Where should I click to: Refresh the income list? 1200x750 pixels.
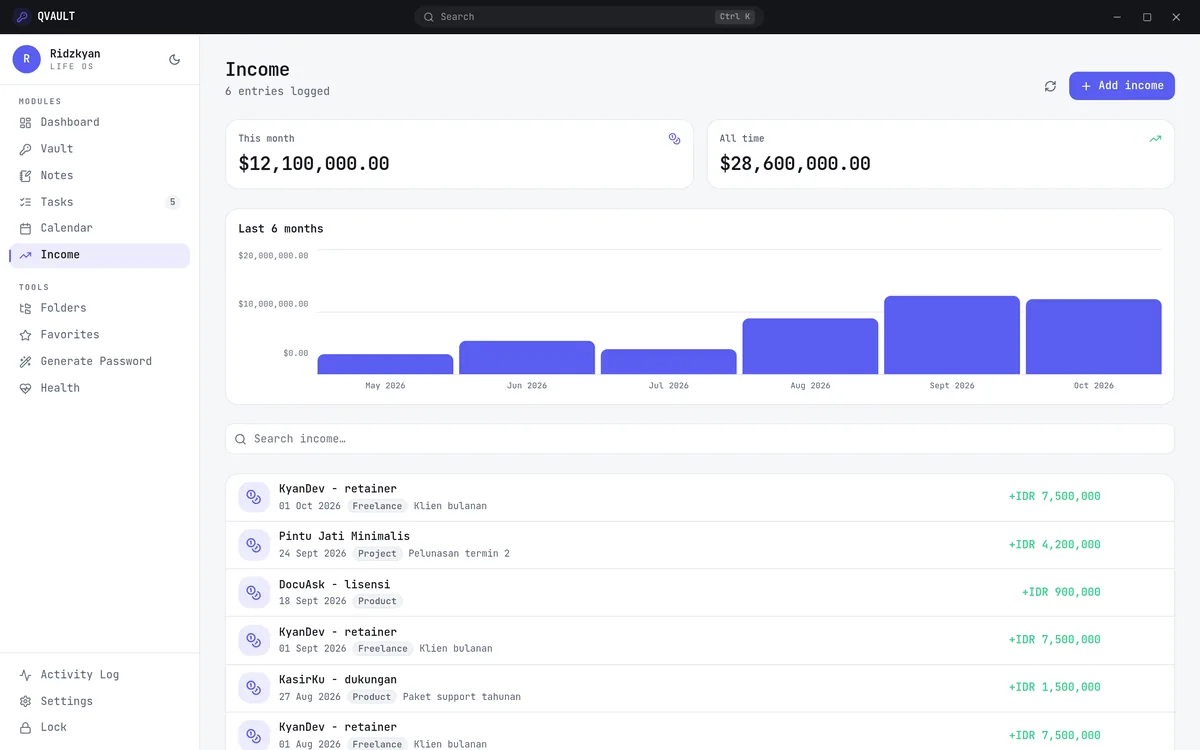(1050, 86)
